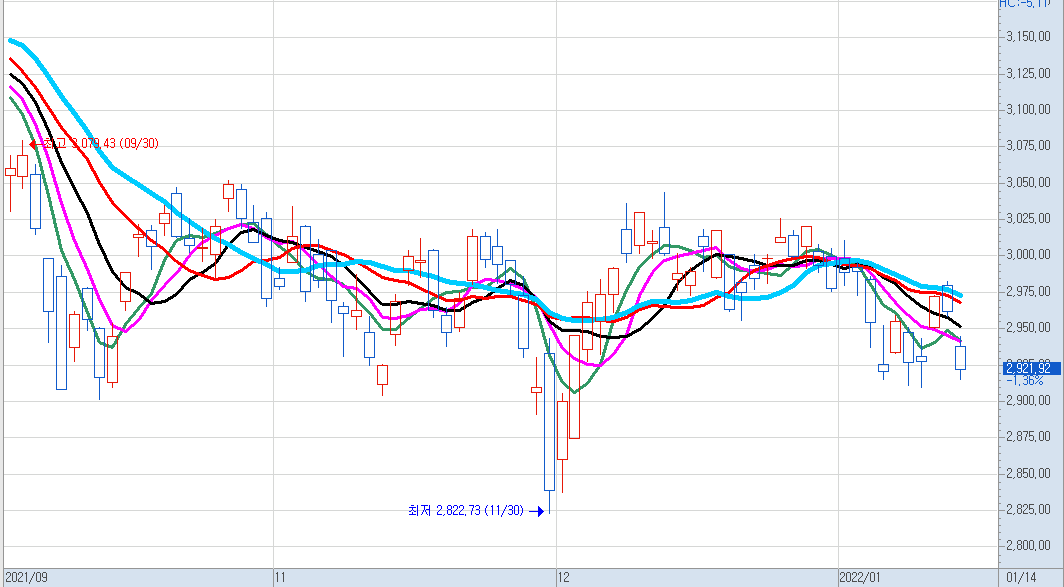The width and height of the screenshot is (1064, 587).
Task: Click the 3,075.00 price axis label
Action: point(1028,146)
